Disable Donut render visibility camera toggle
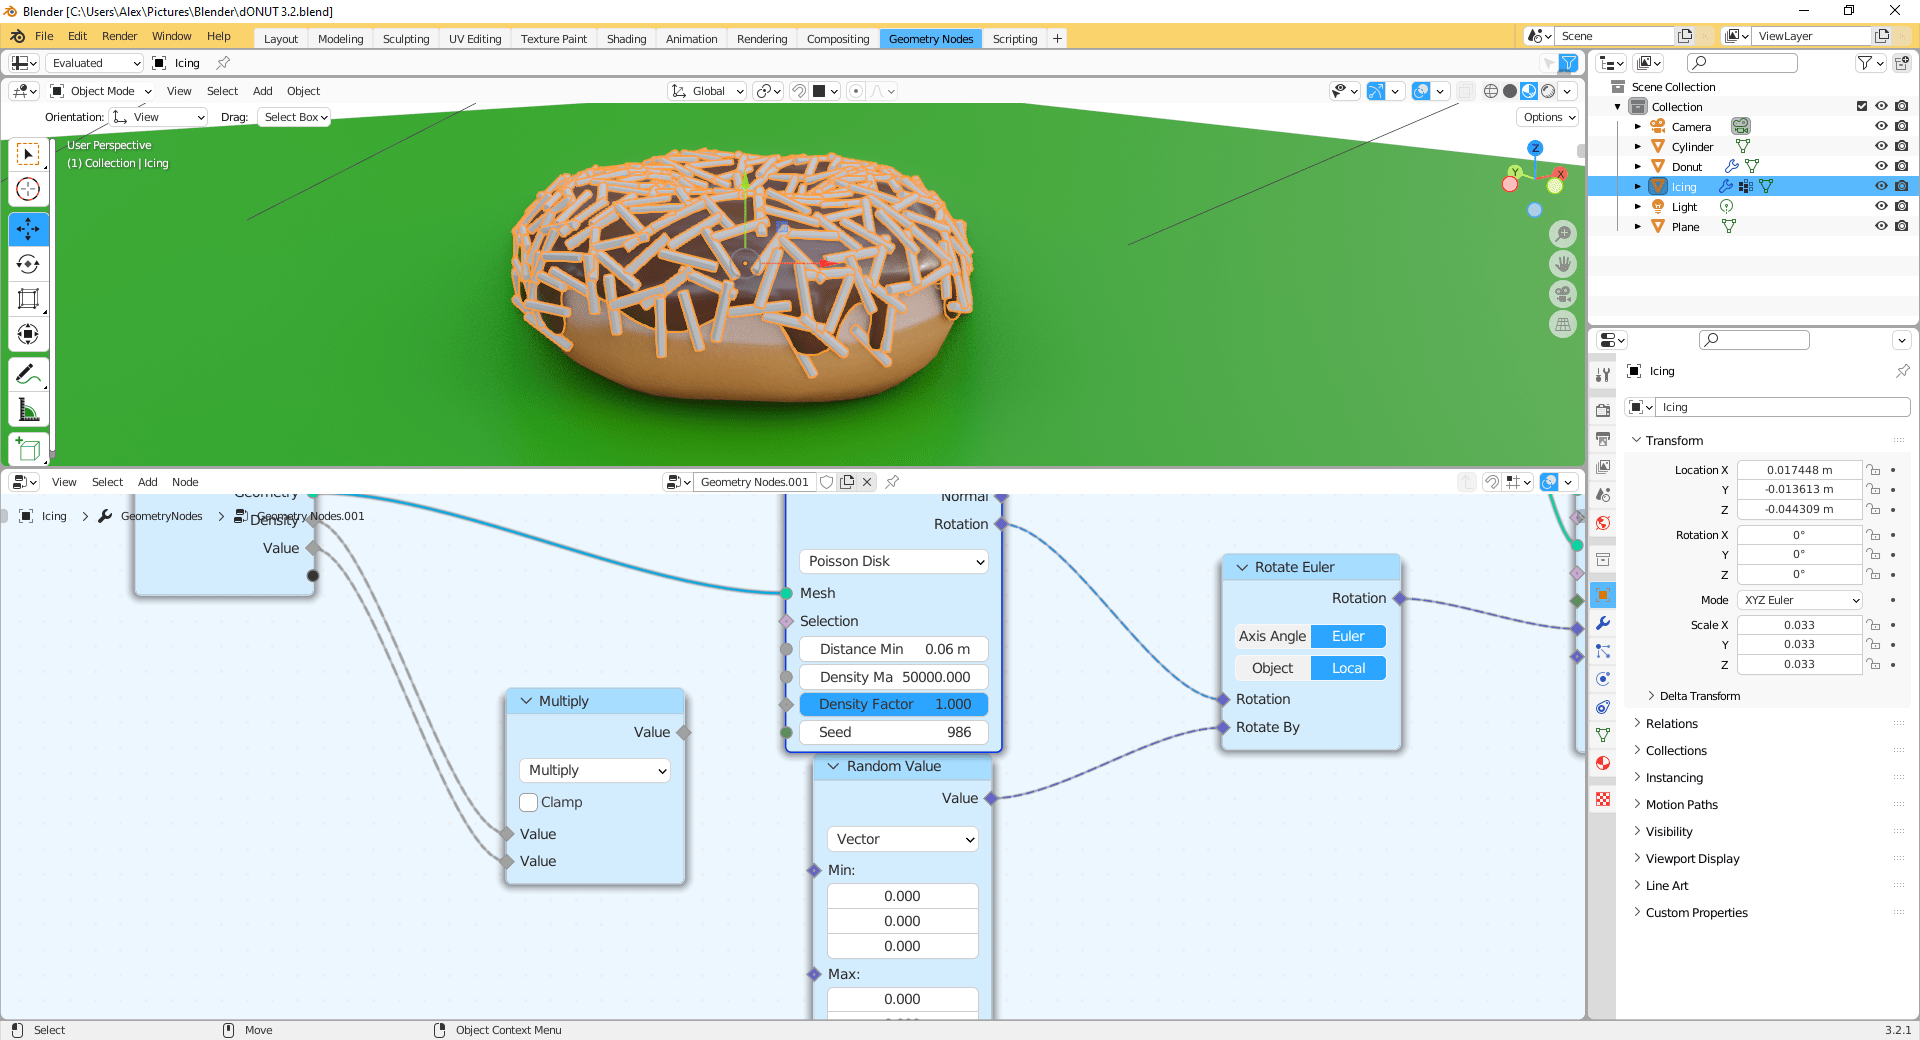The image size is (1920, 1040). [x=1901, y=166]
